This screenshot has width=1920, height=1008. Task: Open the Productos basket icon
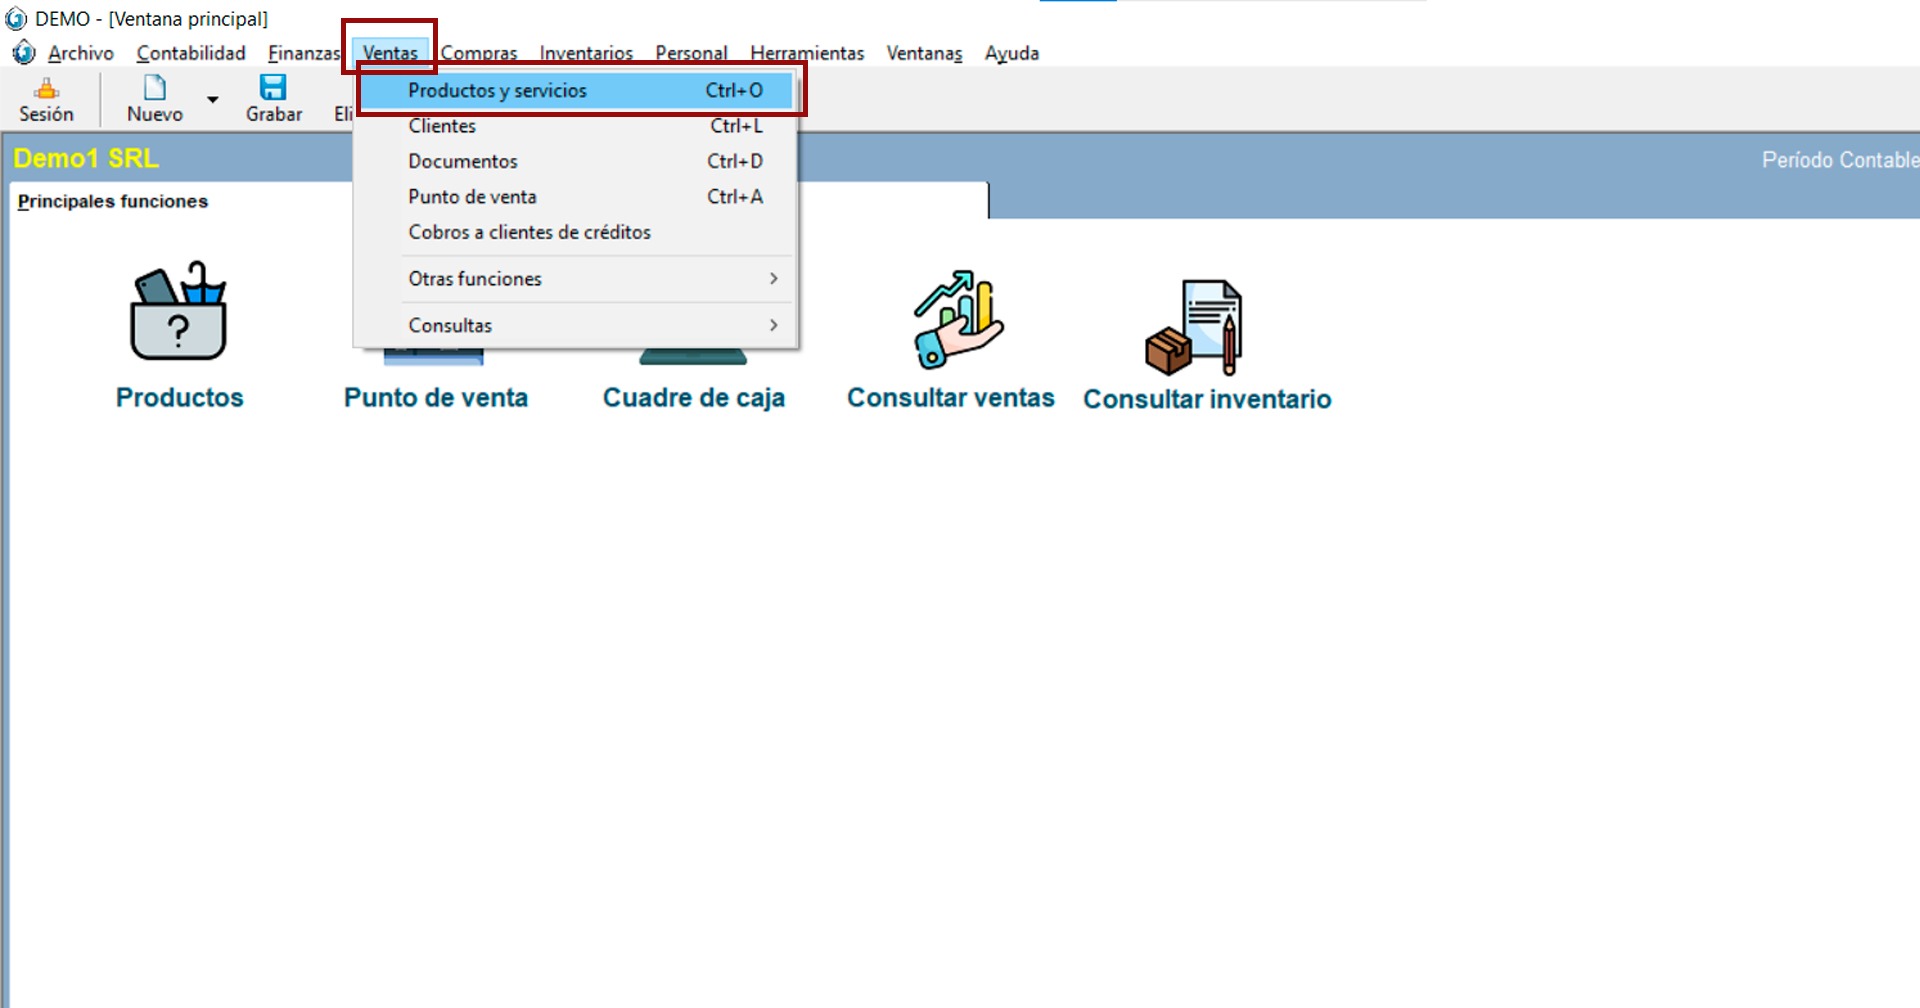pos(179,312)
